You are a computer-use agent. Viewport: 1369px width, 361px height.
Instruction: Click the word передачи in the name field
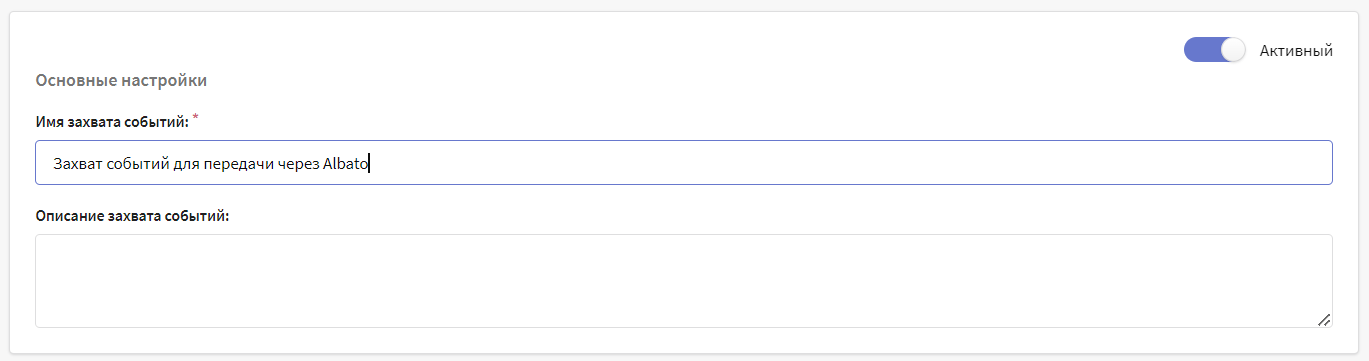pyautogui.click(x=237, y=163)
